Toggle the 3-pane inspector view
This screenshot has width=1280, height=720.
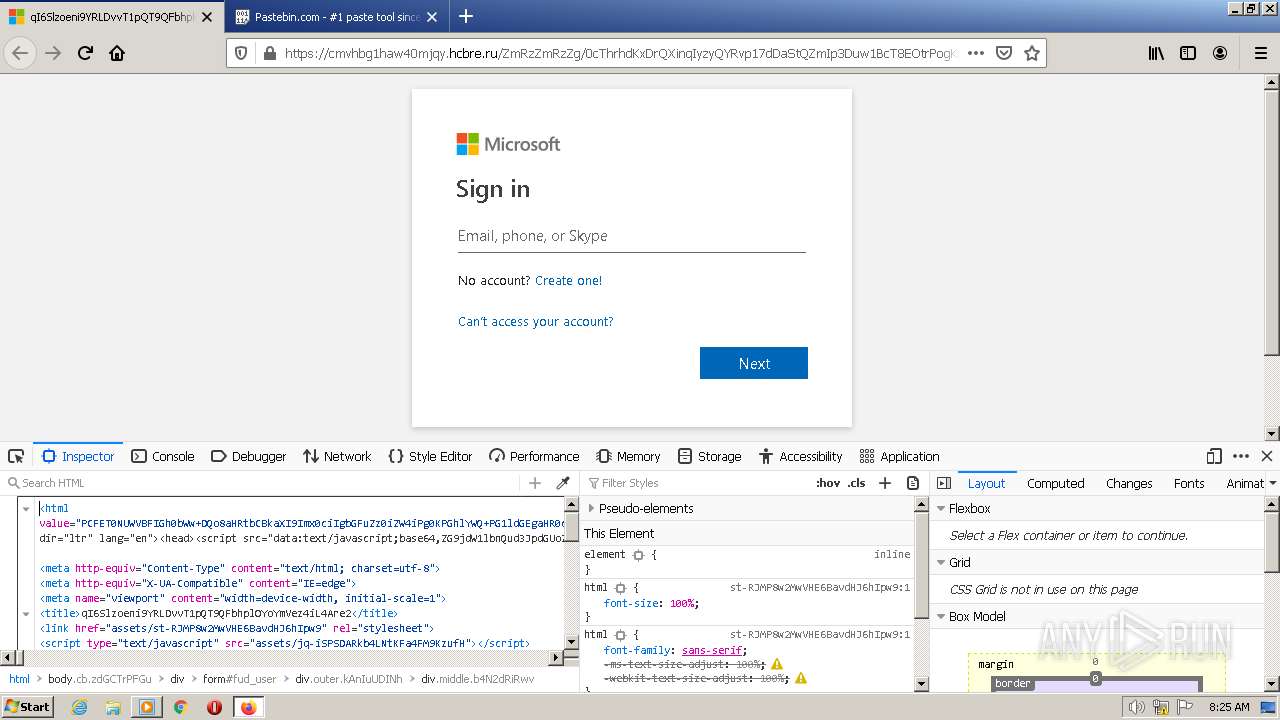point(943,483)
